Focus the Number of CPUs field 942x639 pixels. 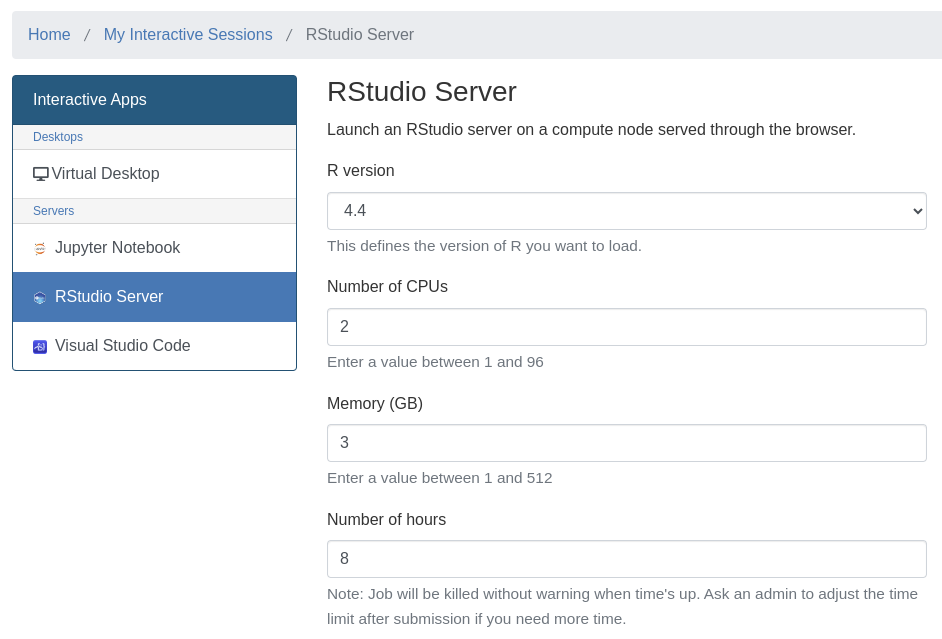point(626,327)
